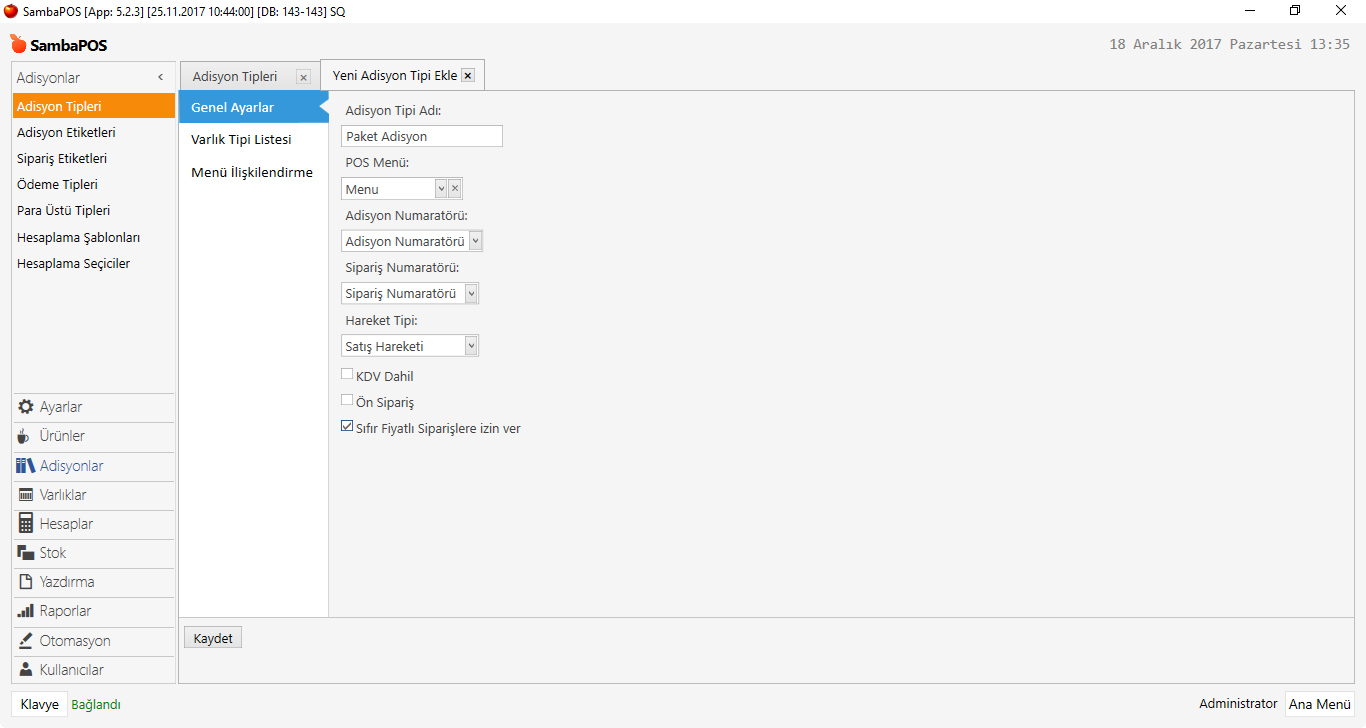
Task: Open Hesaplar via the calculator icon
Action: pos(26,524)
